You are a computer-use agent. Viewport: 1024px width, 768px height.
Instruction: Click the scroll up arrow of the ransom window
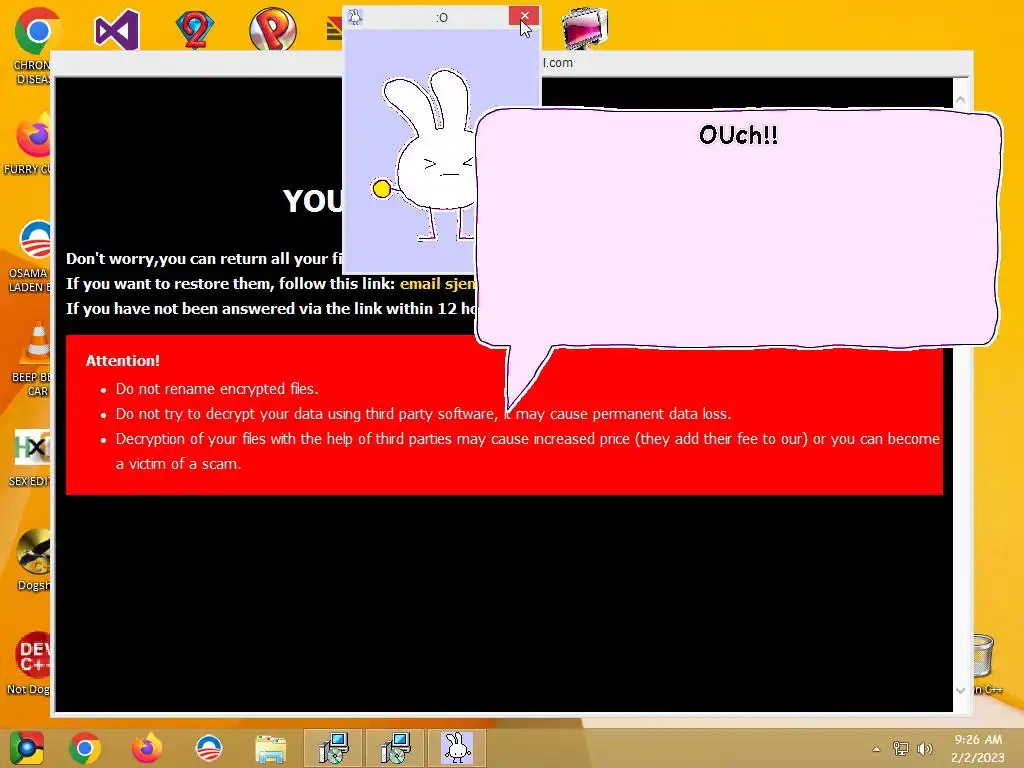click(960, 99)
